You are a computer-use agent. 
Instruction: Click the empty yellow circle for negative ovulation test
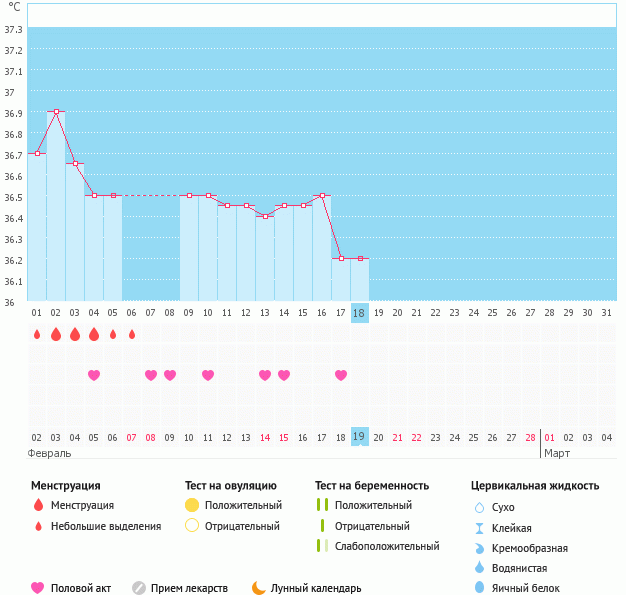point(192,526)
